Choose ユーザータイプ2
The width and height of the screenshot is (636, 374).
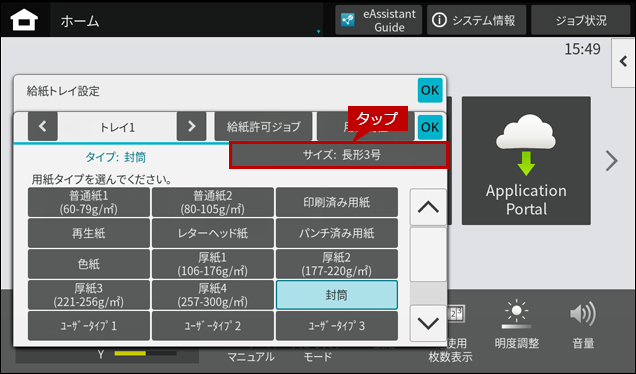pyautogui.click(x=213, y=326)
